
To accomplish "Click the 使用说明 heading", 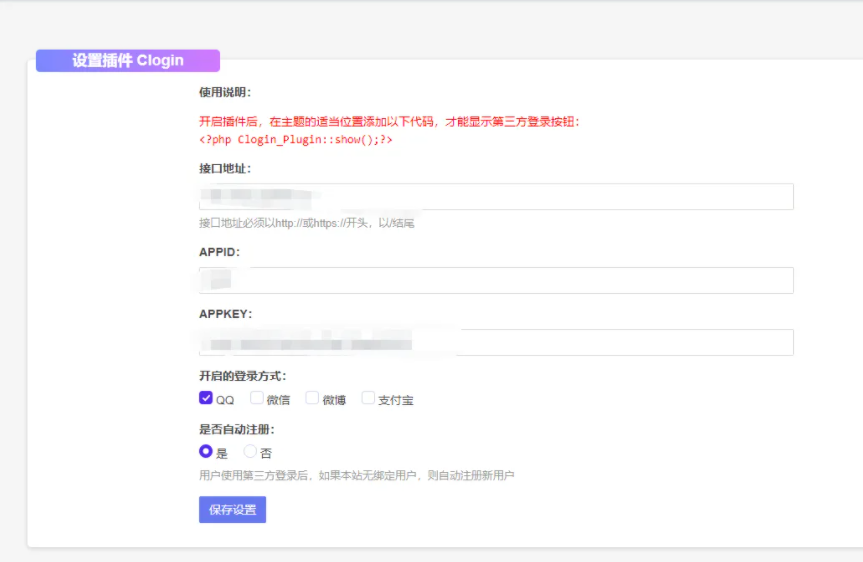I will (225, 93).
